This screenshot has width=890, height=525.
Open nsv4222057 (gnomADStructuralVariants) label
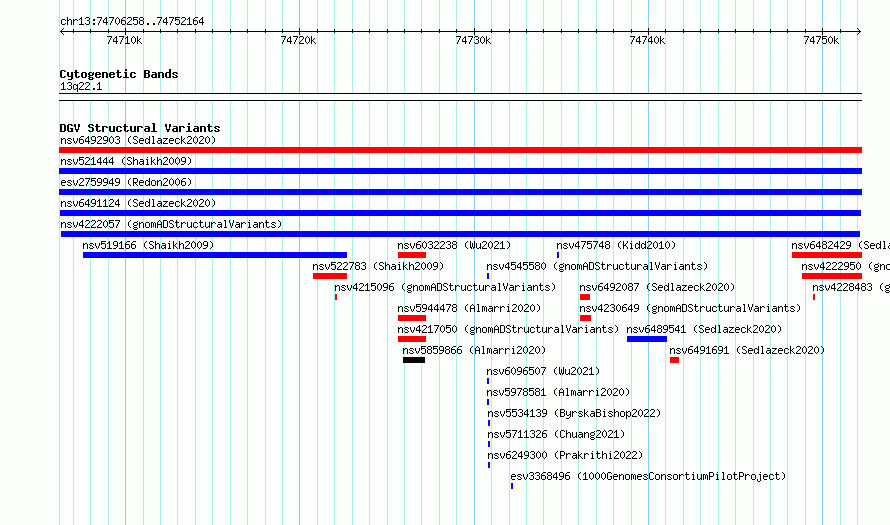[171, 224]
